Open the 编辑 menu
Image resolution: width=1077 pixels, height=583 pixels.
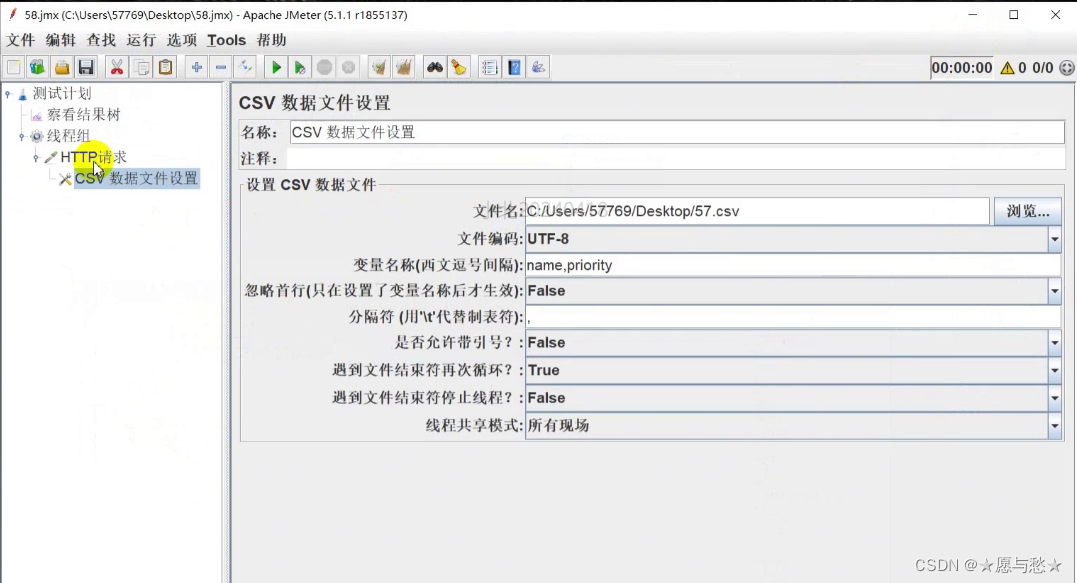point(60,40)
